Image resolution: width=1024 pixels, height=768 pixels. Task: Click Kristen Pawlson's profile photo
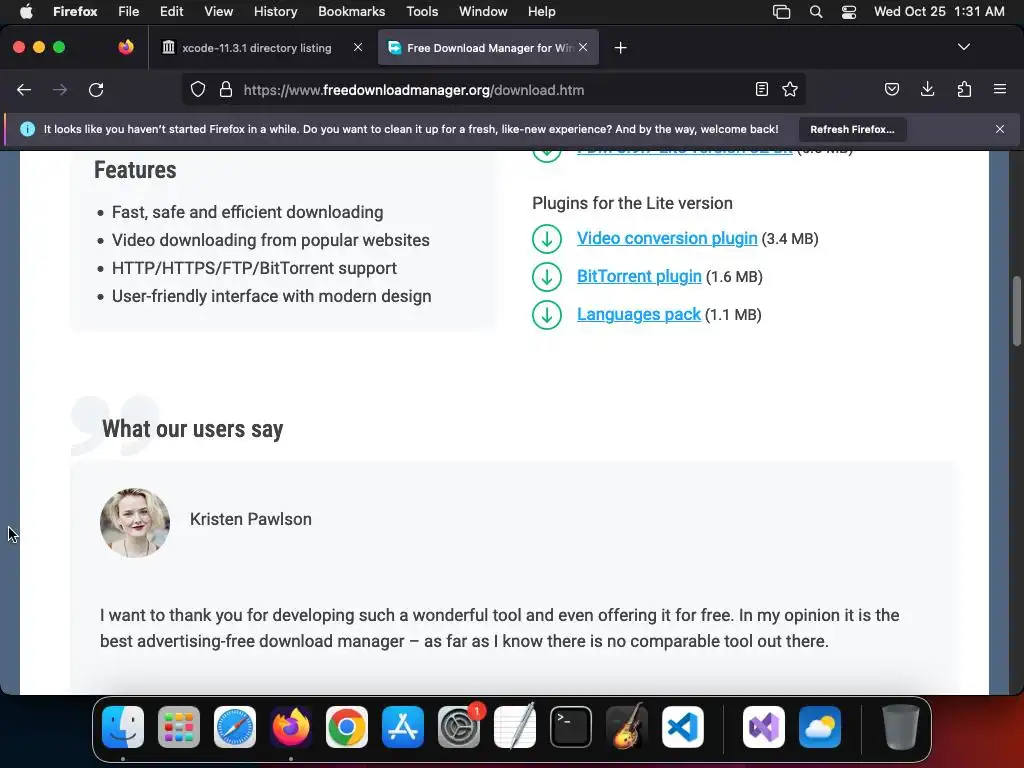[x=135, y=522]
